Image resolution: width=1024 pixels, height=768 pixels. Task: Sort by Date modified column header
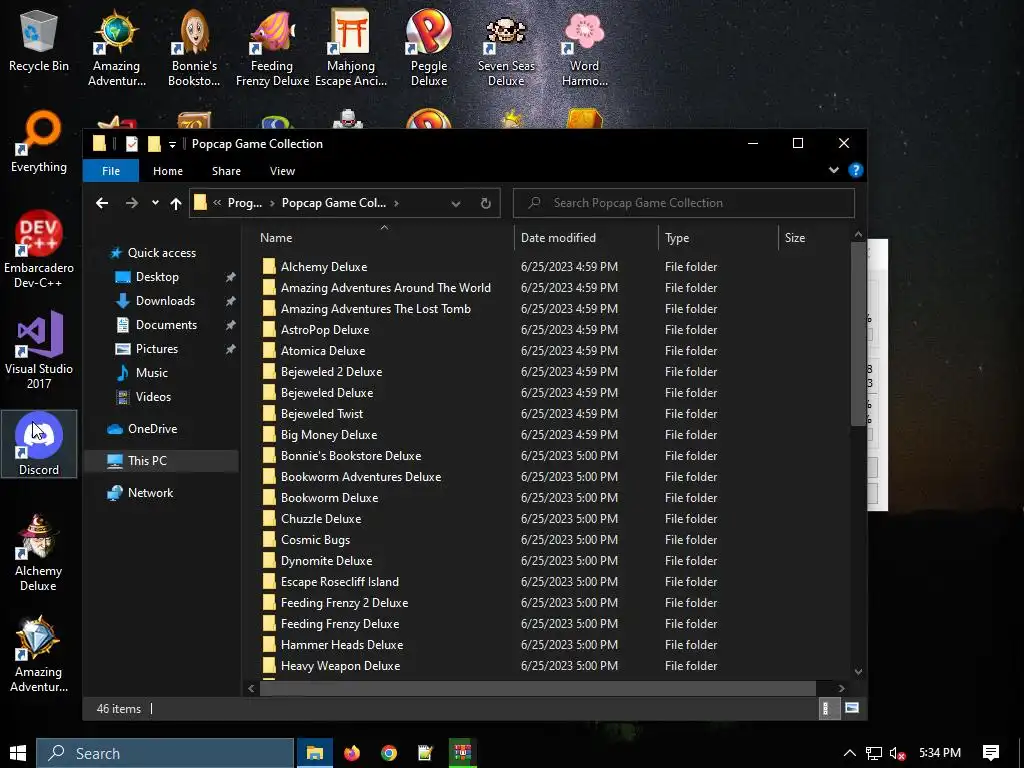pyautogui.click(x=586, y=238)
